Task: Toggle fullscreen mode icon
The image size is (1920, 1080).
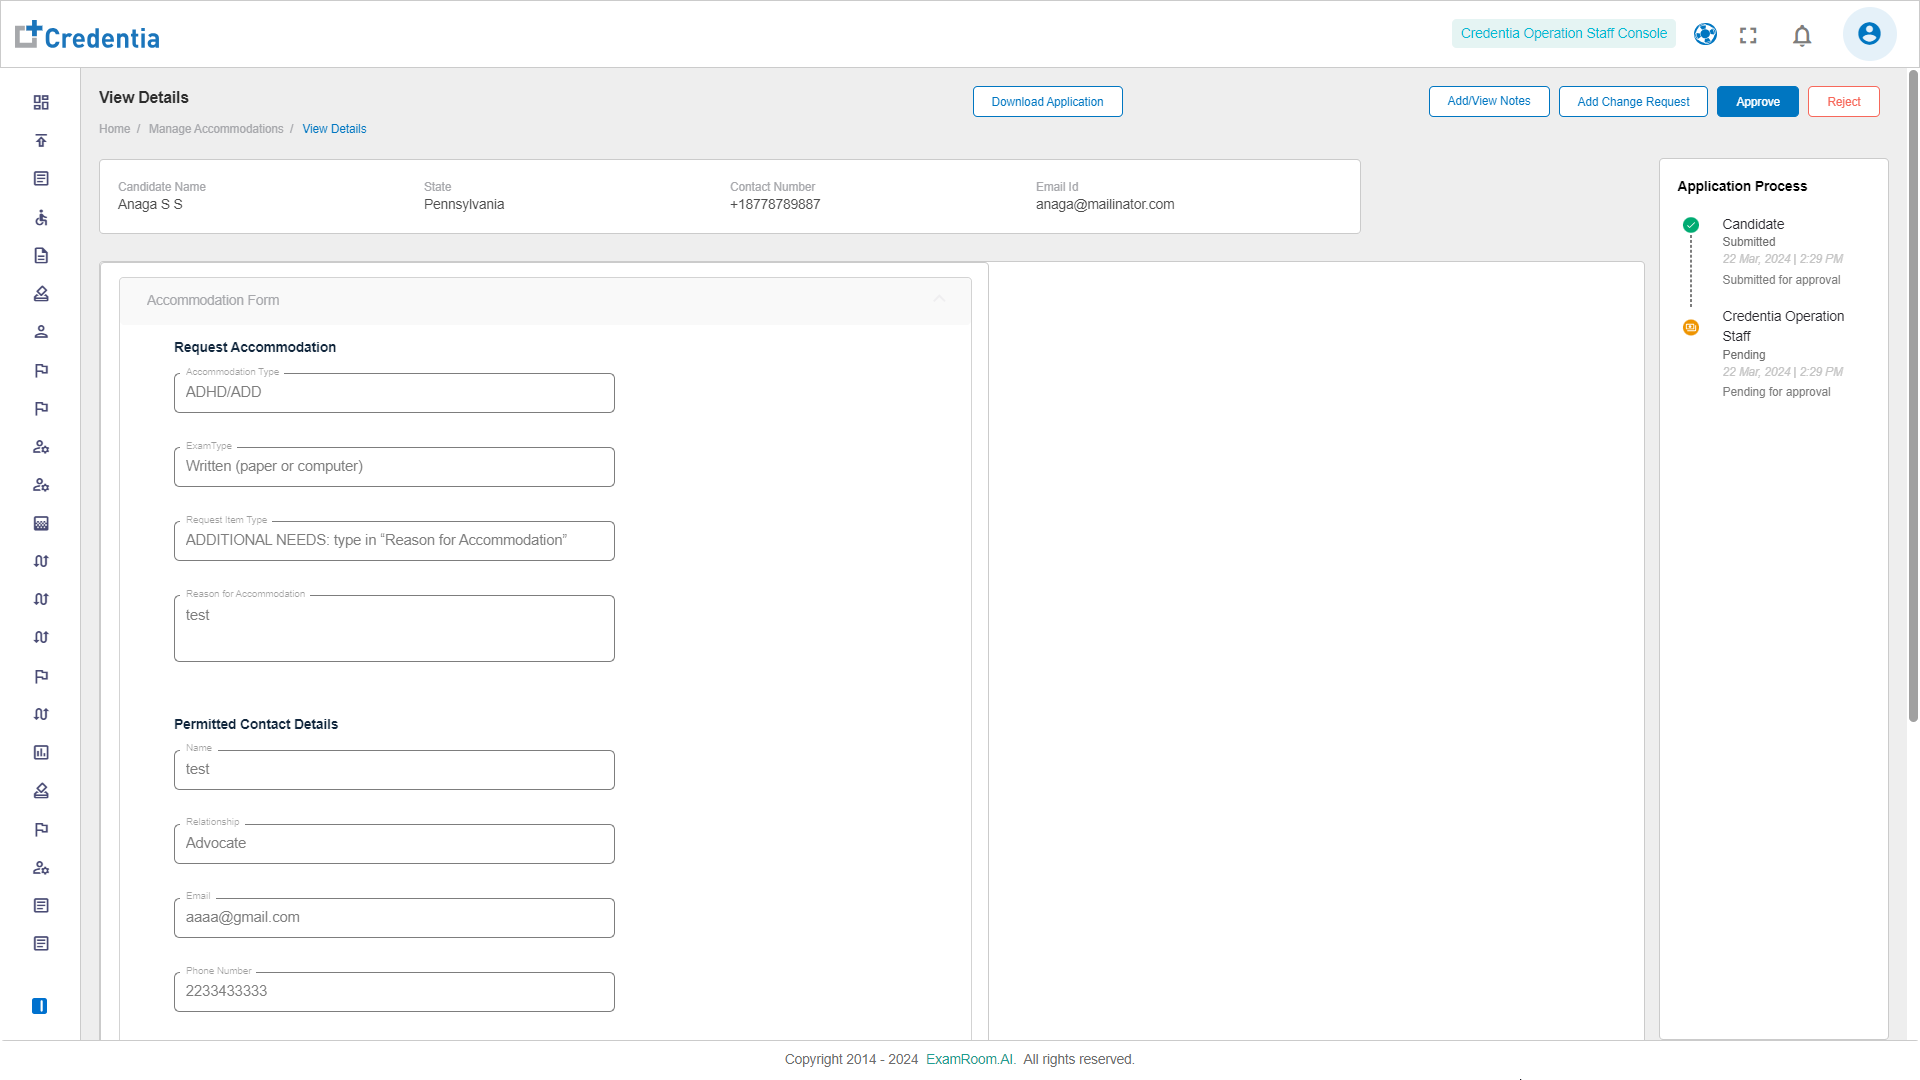Action: tap(1748, 36)
